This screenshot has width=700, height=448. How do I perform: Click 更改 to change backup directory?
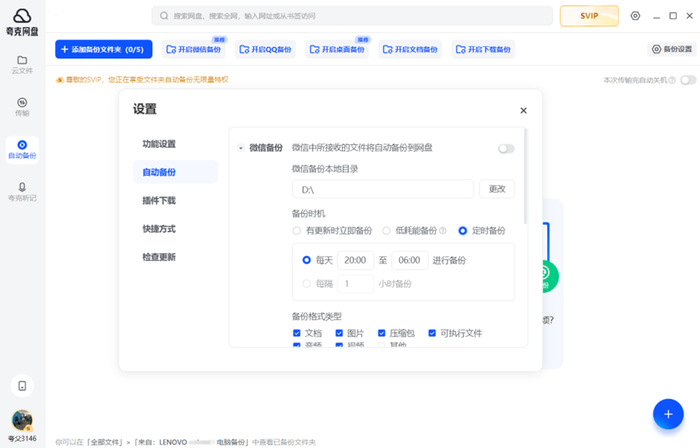(x=496, y=189)
